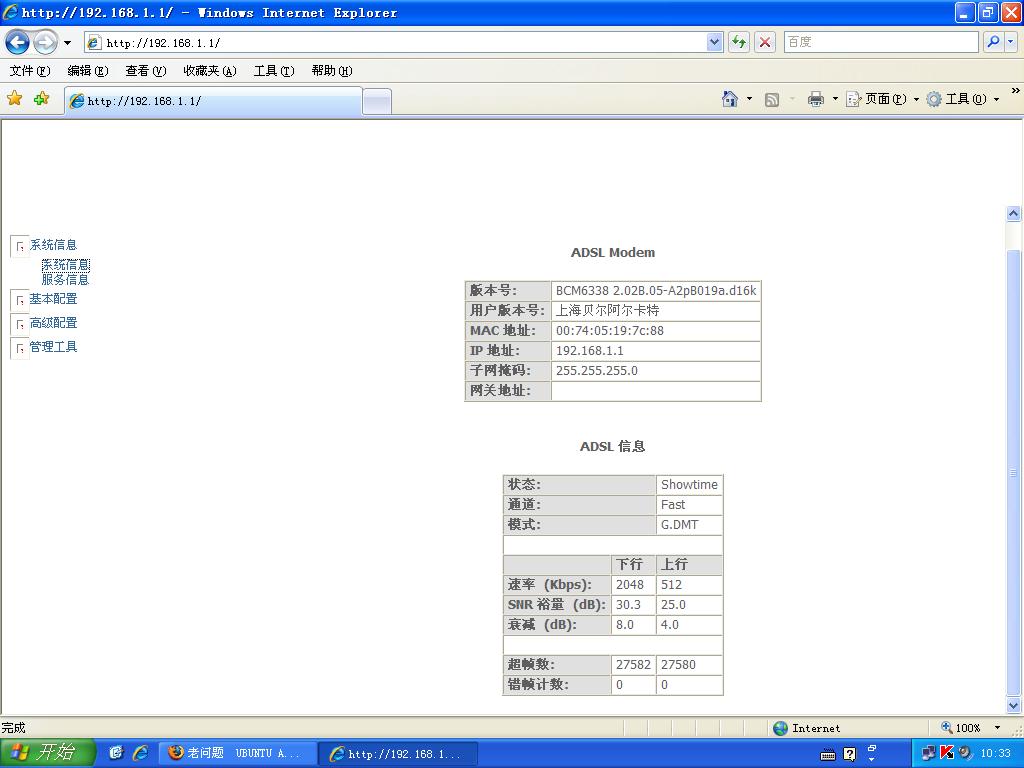The width and height of the screenshot is (1024, 768).
Task: Click the subnet mask value 255.255.255.0
Action: pos(596,370)
